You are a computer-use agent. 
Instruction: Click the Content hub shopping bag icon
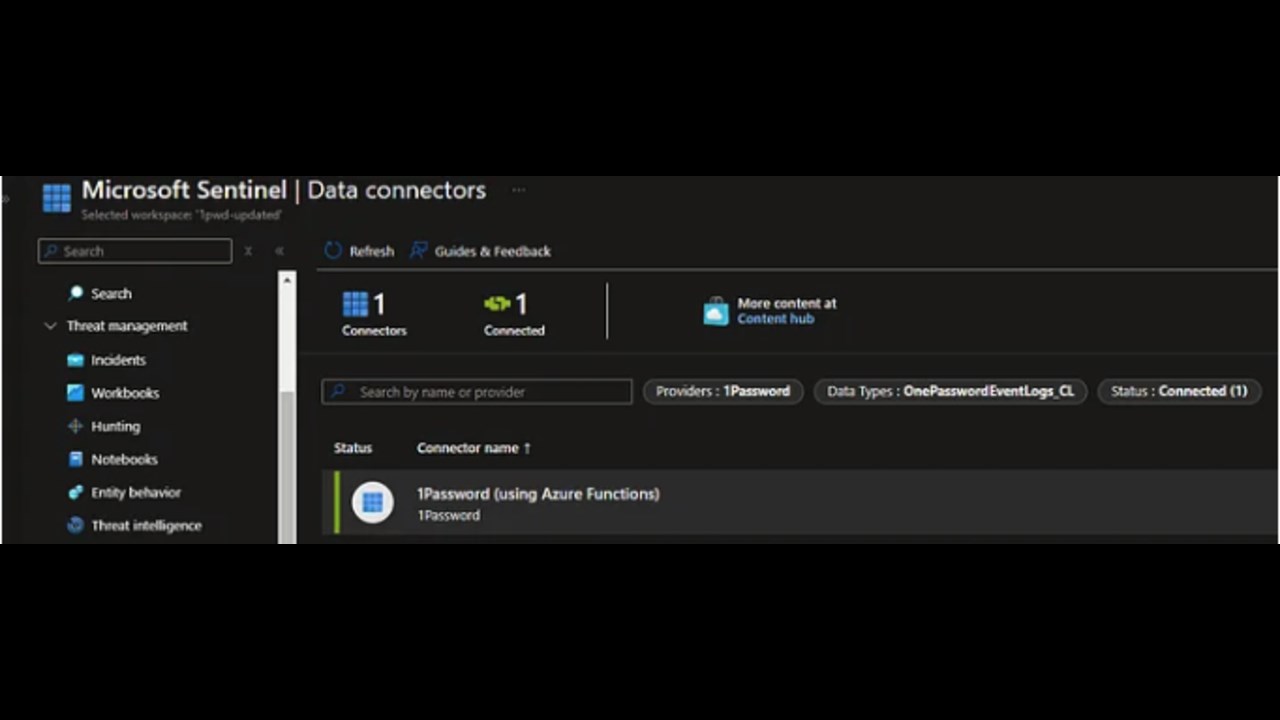coord(716,311)
